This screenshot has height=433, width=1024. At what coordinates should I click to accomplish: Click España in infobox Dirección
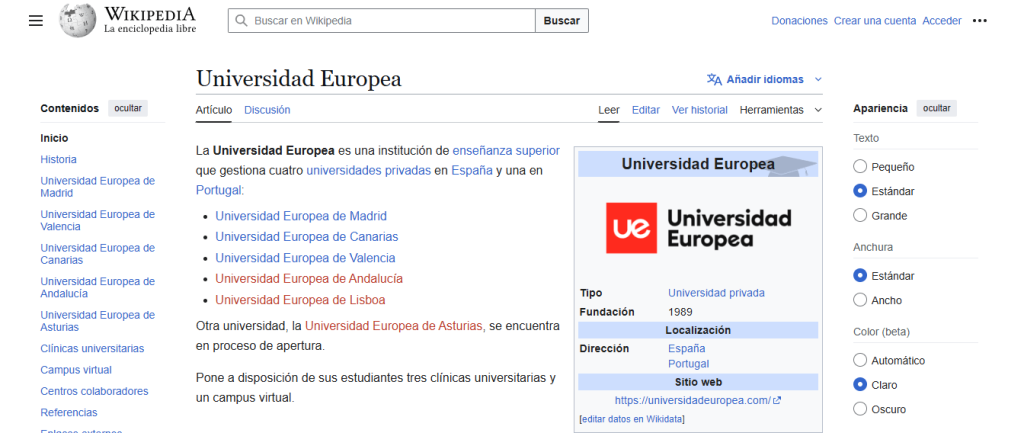[686, 348]
